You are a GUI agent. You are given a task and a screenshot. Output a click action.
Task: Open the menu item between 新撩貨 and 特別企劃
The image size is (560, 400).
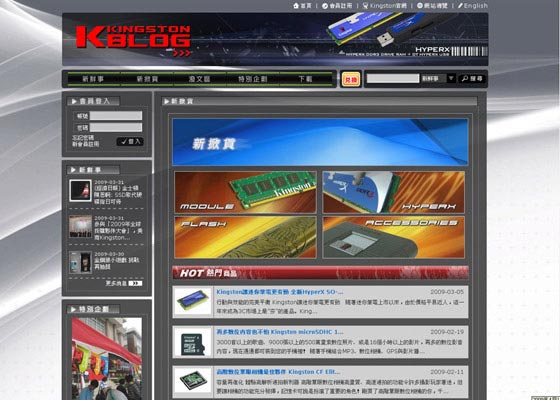pos(200,79)
